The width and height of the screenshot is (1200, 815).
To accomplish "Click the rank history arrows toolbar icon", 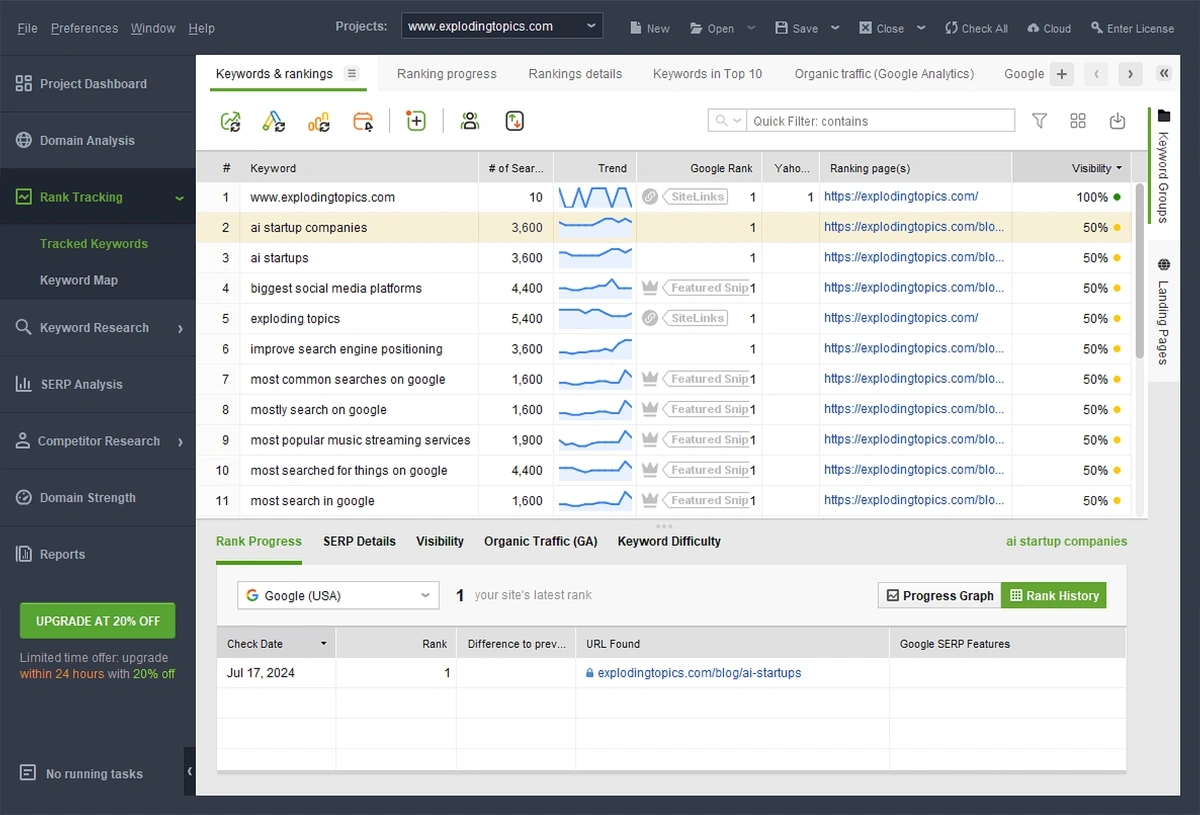I will pos(514,121).
